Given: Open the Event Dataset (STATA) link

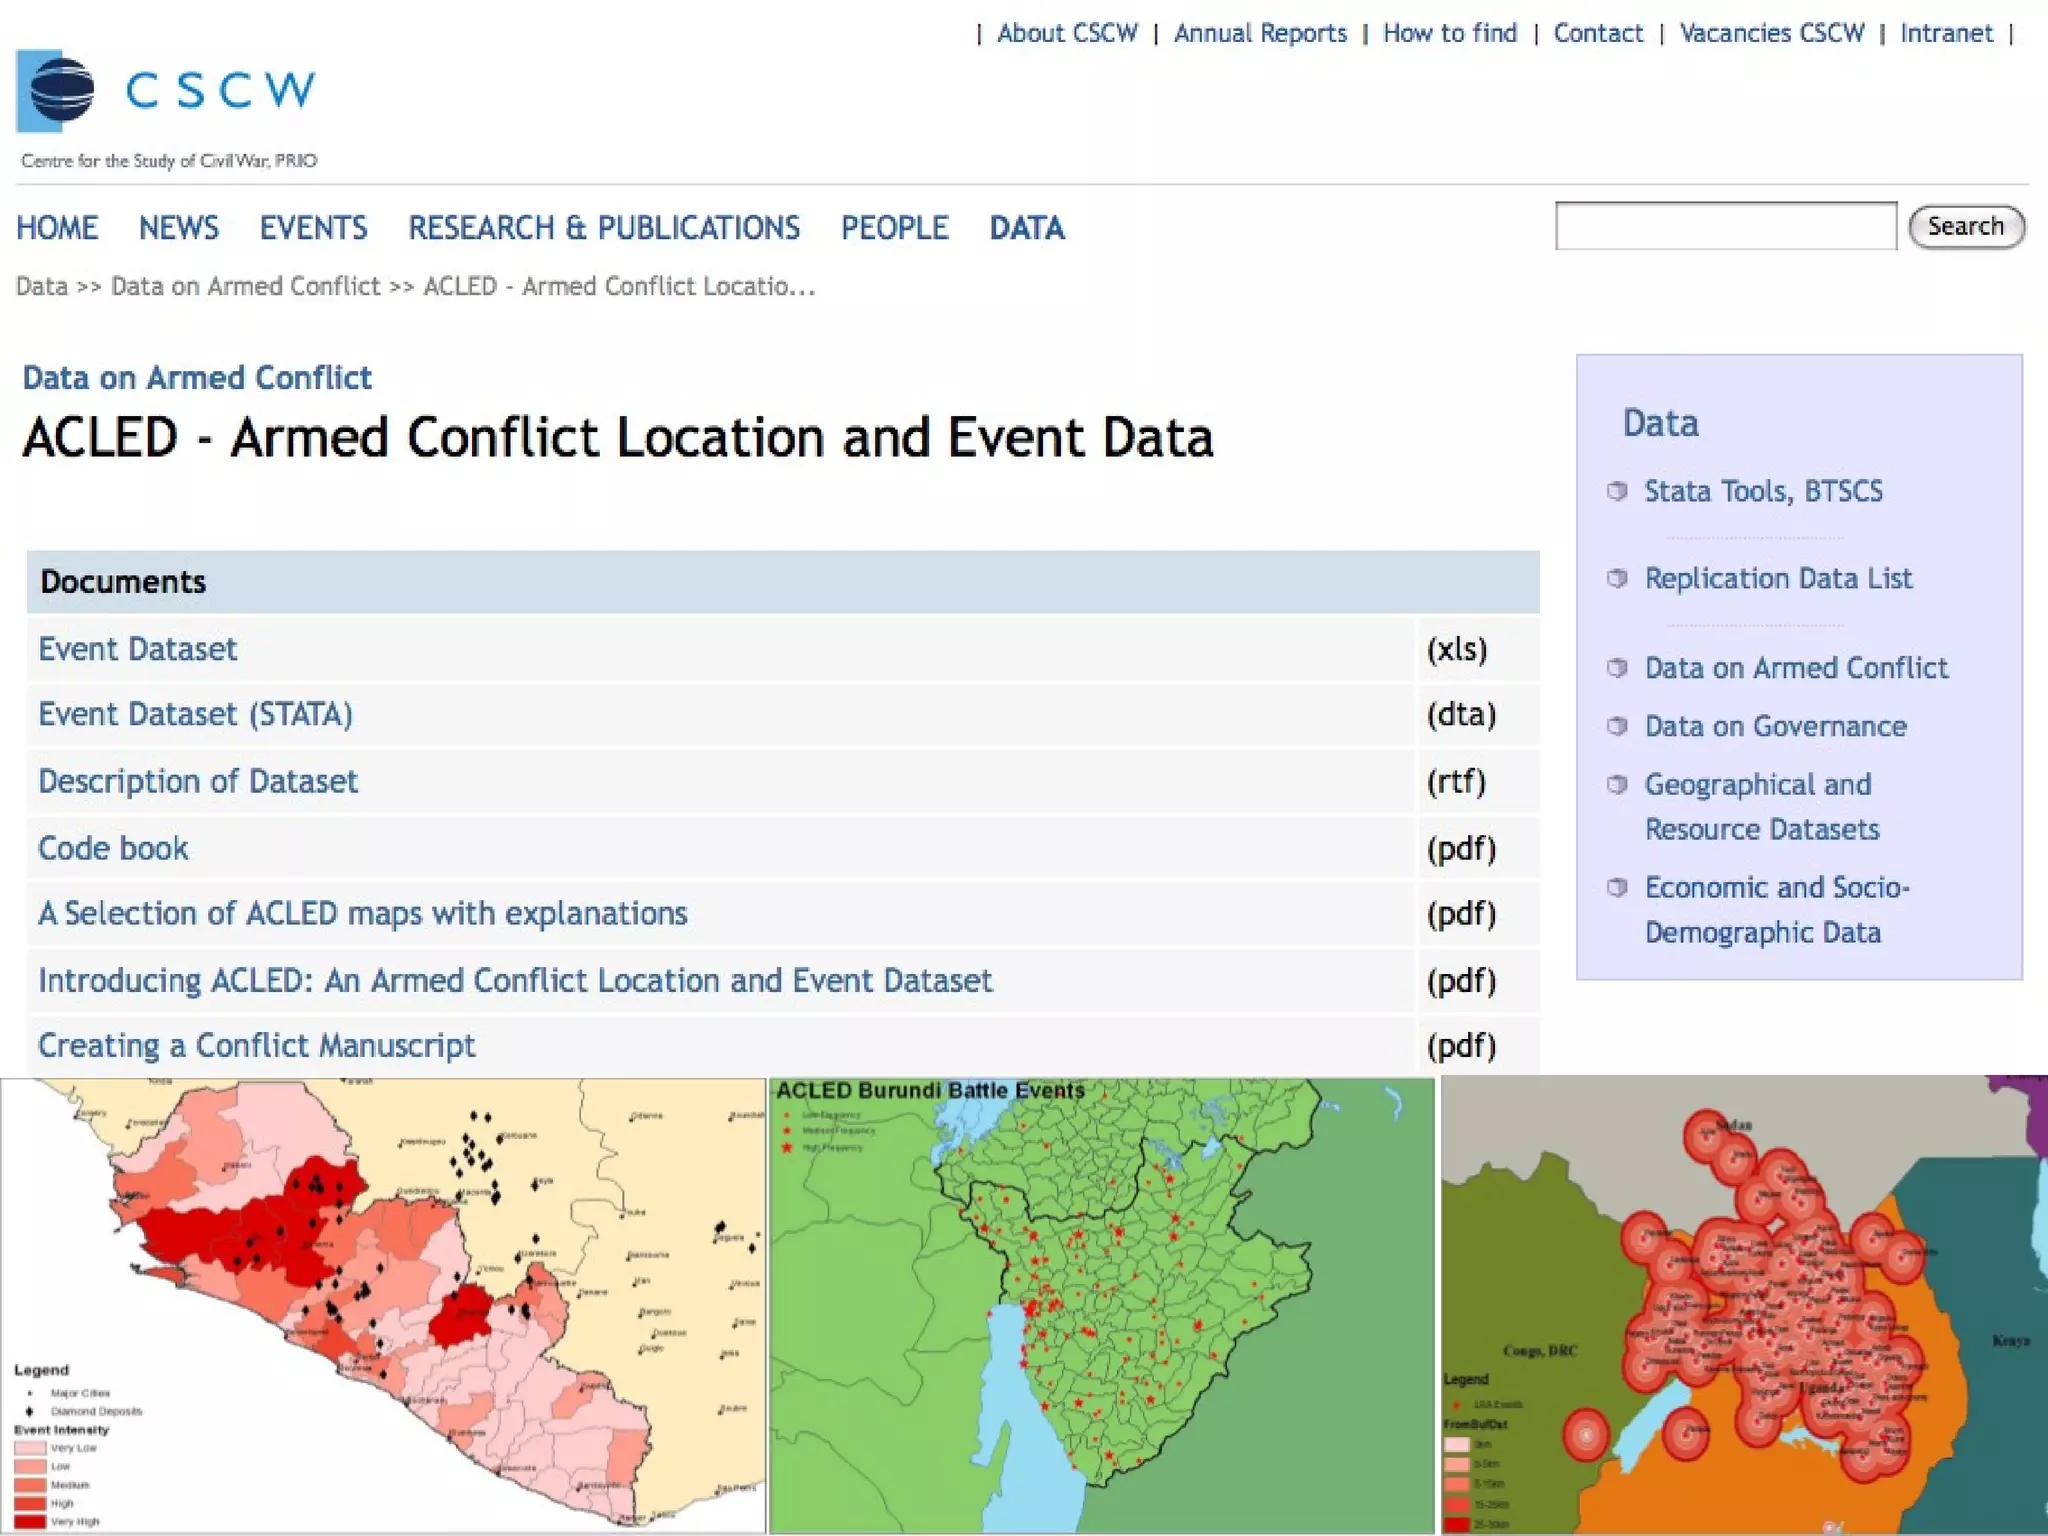Looking at the screenshot, I should 195,715.
